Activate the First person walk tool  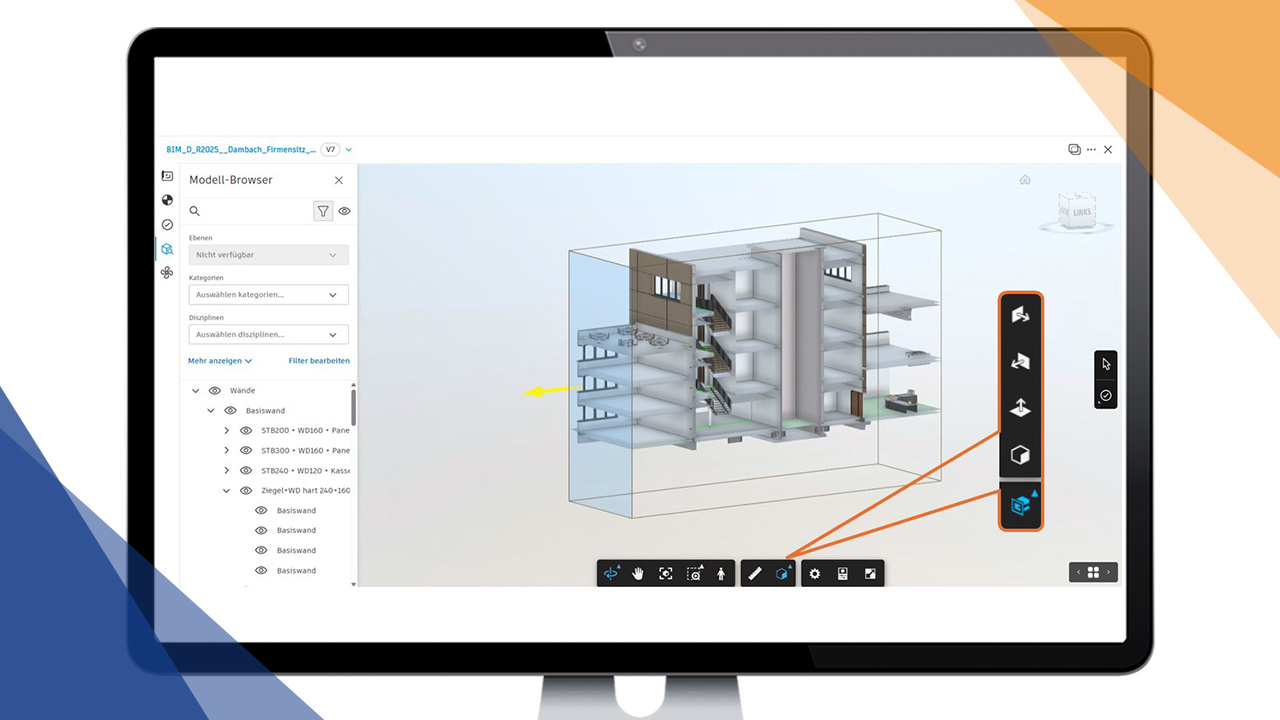click(721, 573)
